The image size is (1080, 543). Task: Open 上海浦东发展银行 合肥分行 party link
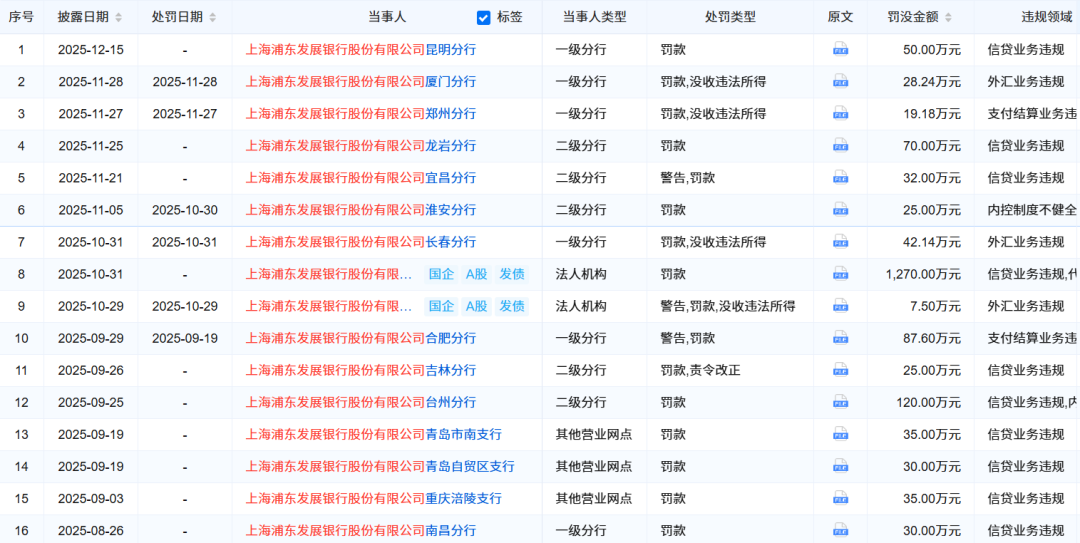(361, 338)
